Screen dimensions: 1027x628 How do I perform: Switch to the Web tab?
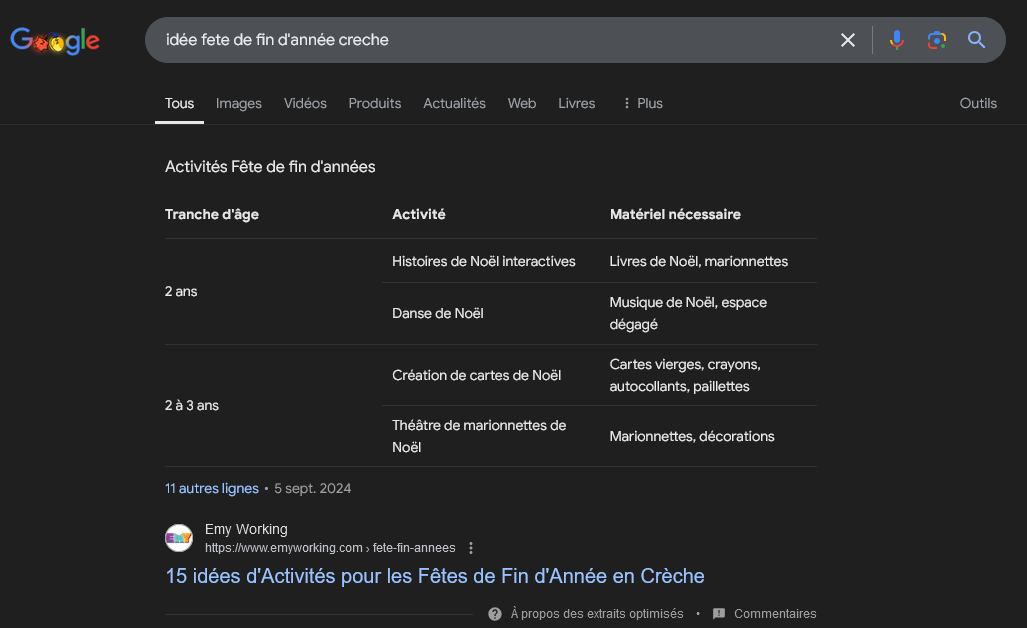522,103
